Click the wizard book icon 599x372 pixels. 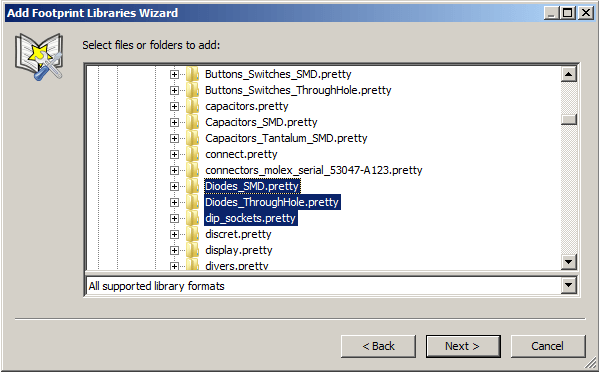click(x=39, y=57)
